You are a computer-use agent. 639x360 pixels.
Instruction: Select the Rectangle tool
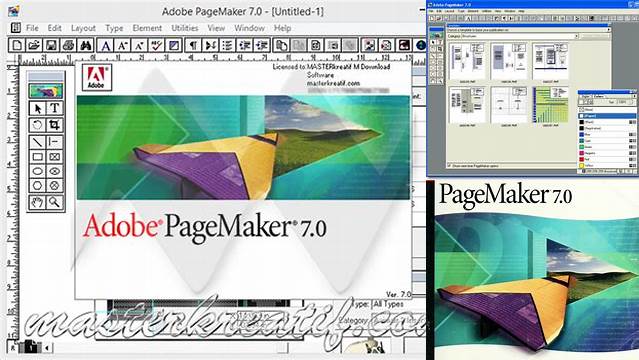[x=37, y=157]
